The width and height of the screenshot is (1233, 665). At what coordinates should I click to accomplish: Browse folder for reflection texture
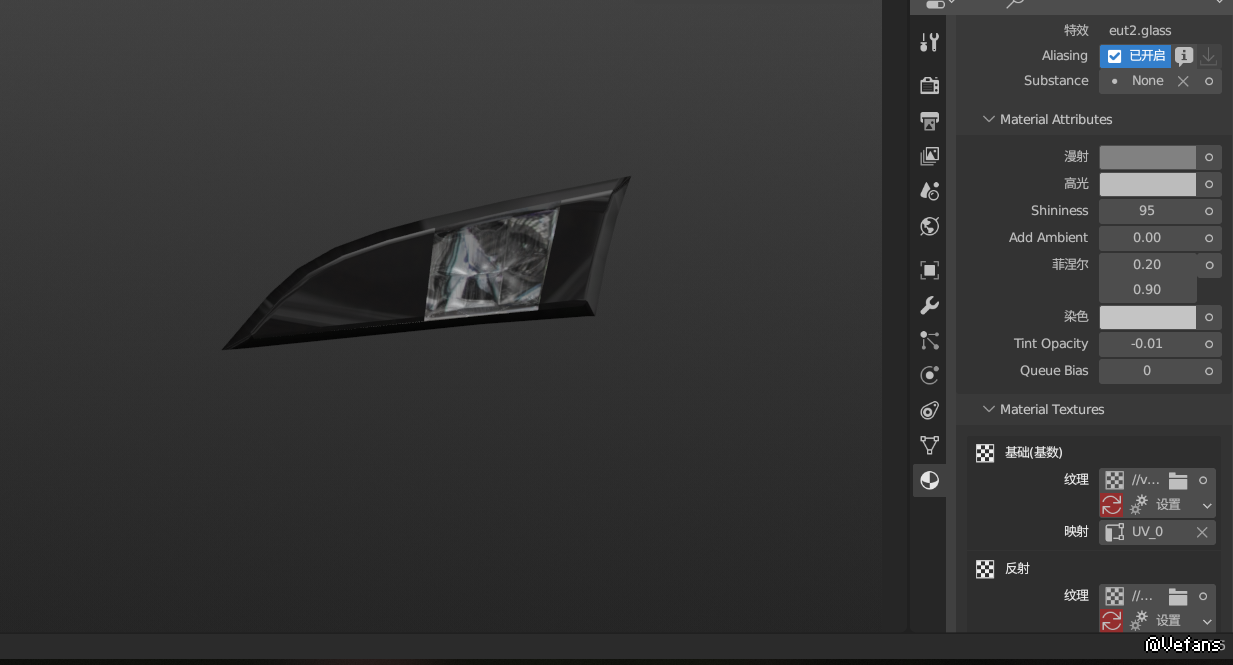point(1178,597)
